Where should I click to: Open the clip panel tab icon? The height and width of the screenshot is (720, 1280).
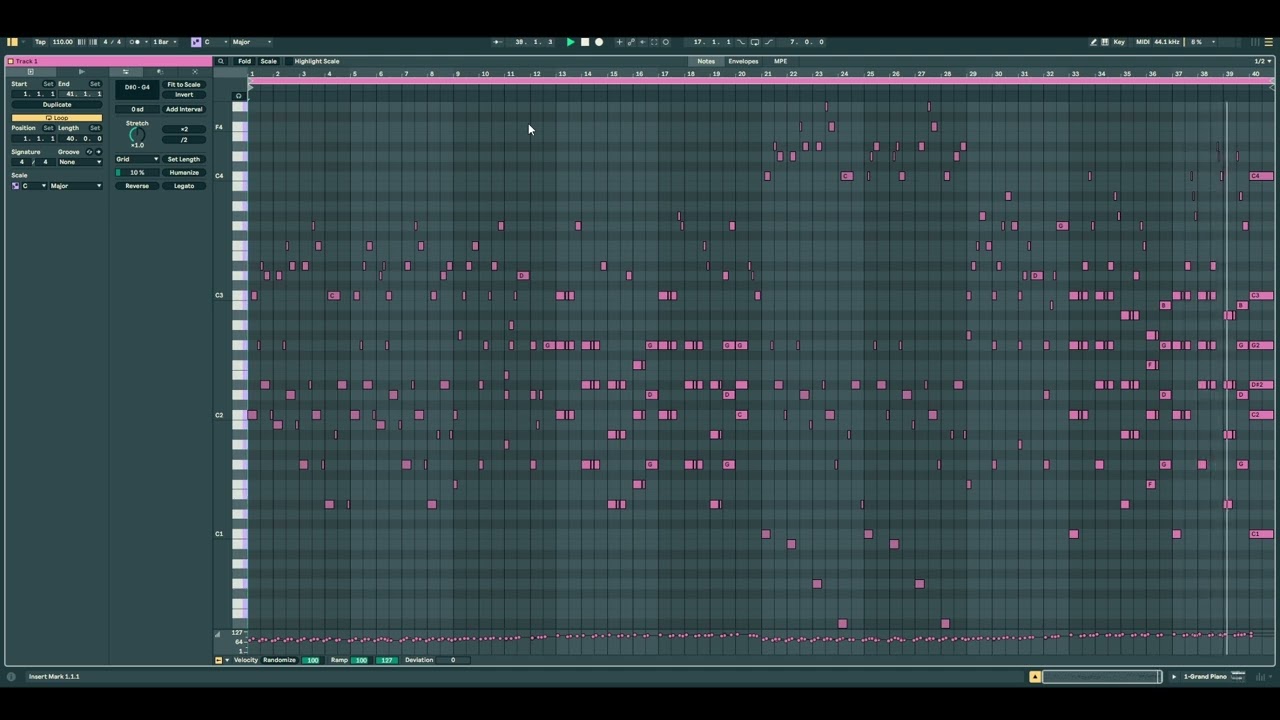pyautogui.click(x=31, y=72)
